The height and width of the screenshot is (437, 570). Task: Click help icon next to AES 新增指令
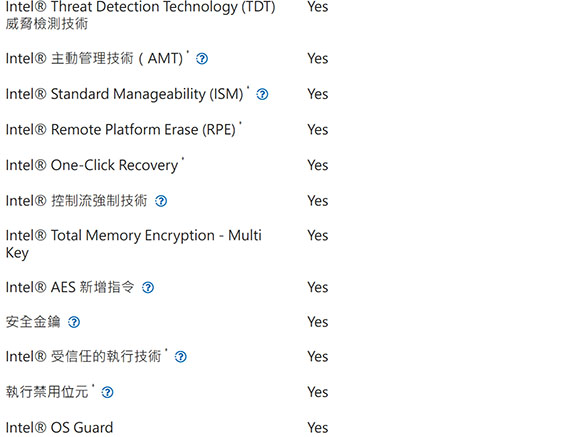tap(148, 288)
